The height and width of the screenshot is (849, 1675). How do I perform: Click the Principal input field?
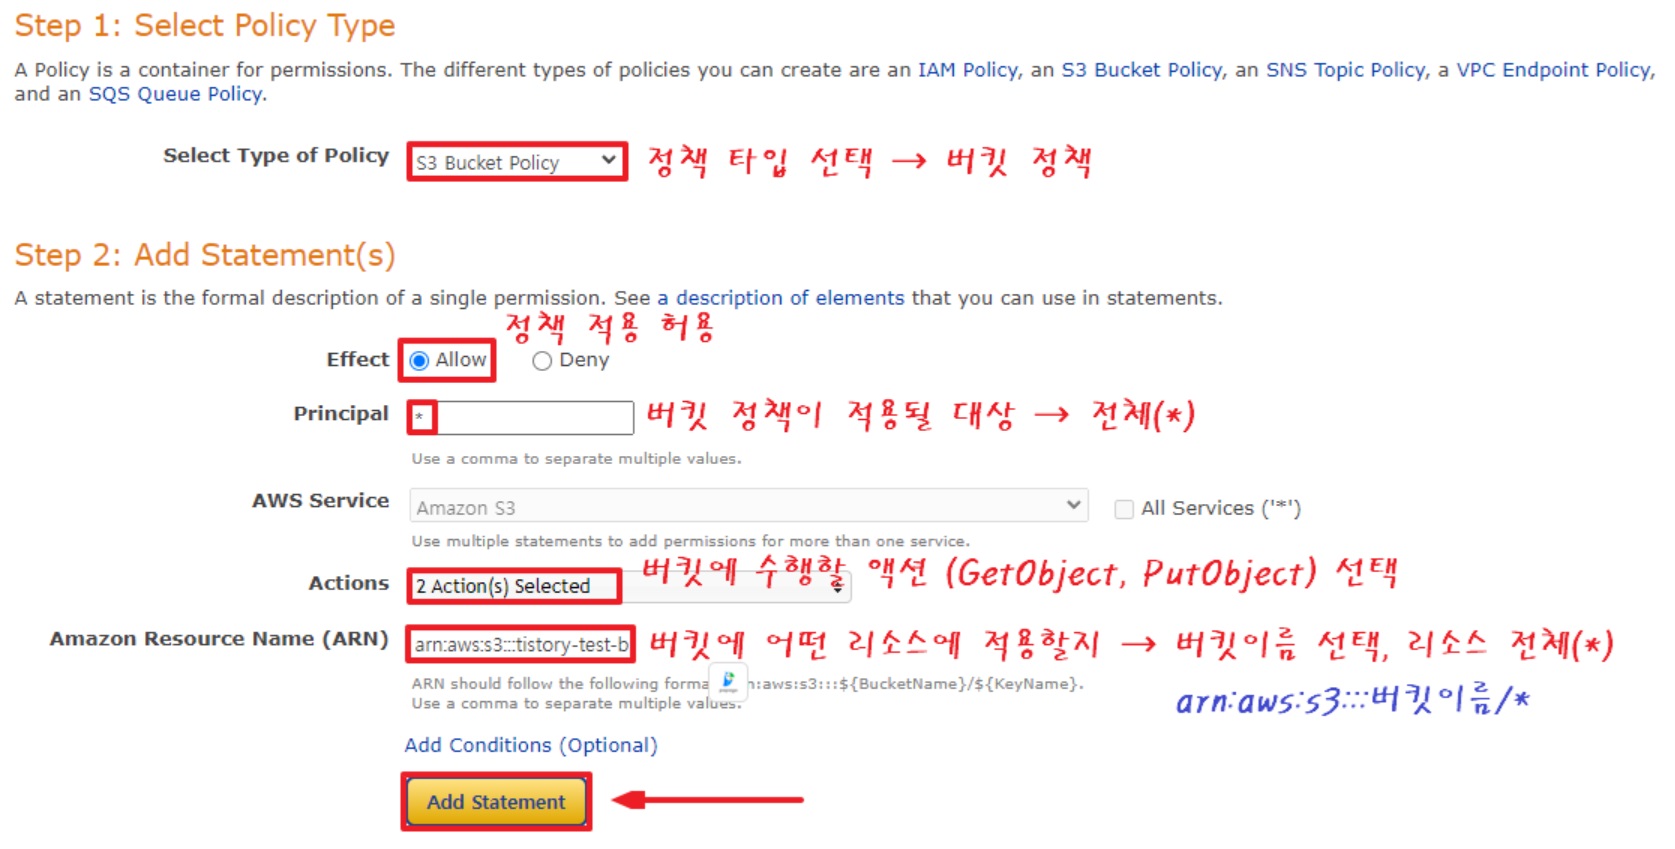(522, 418)
